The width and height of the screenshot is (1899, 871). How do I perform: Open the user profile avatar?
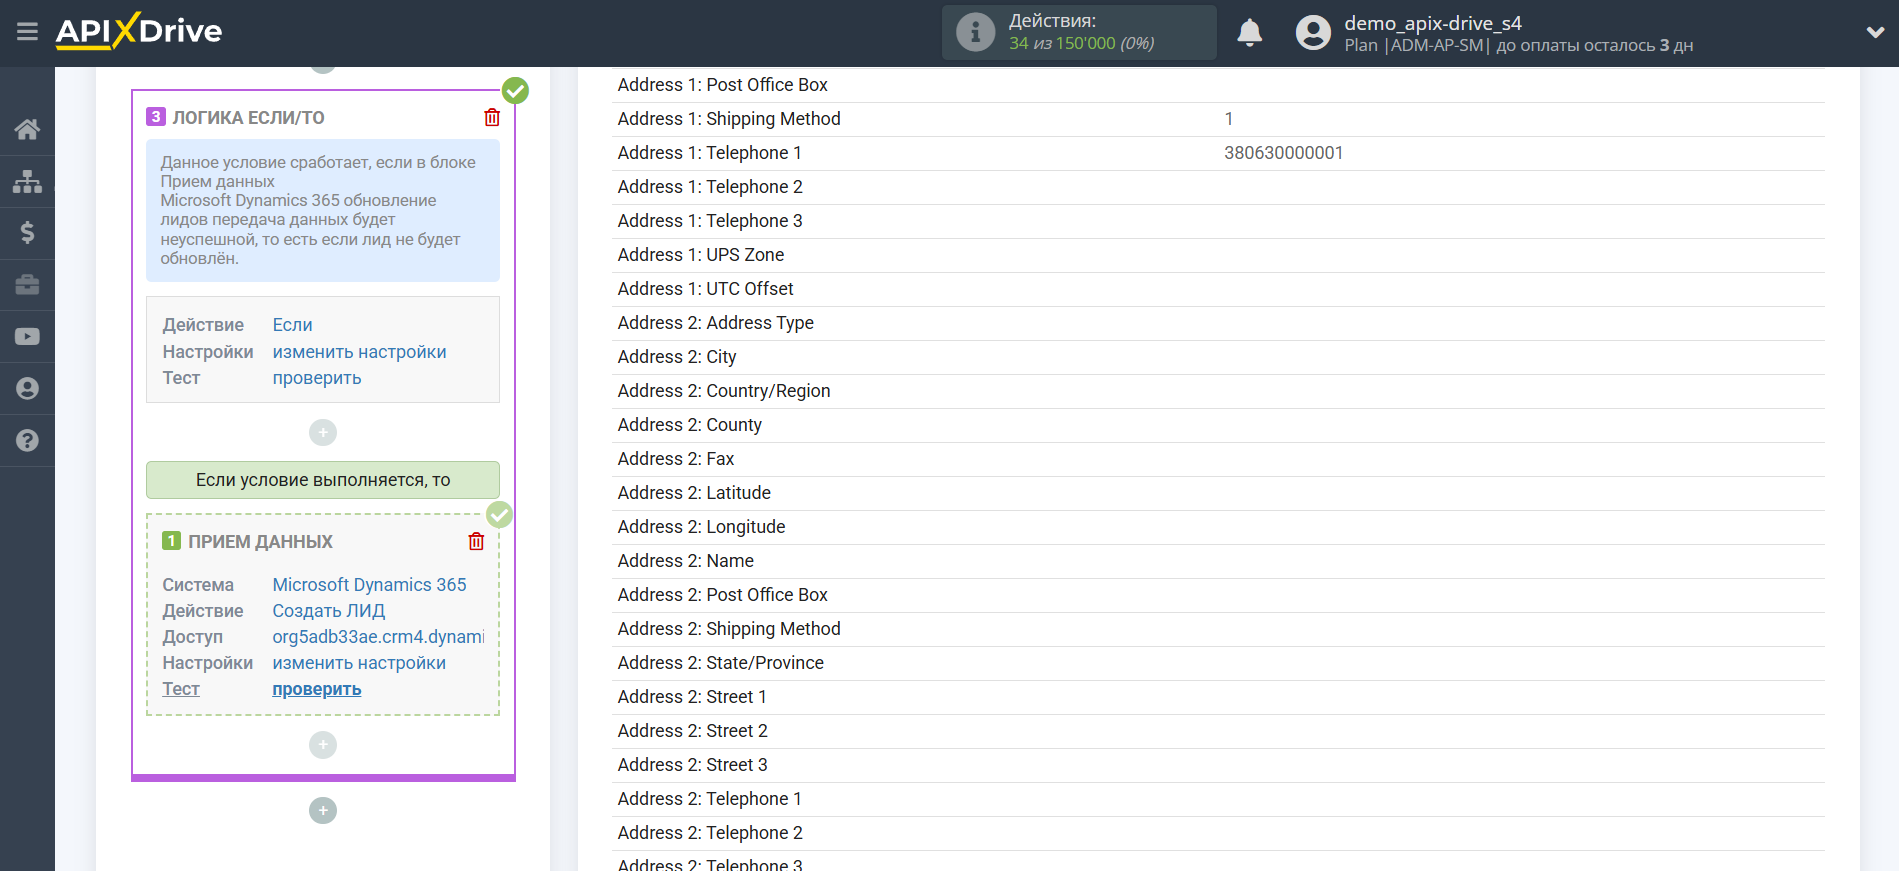(1313, 33)
